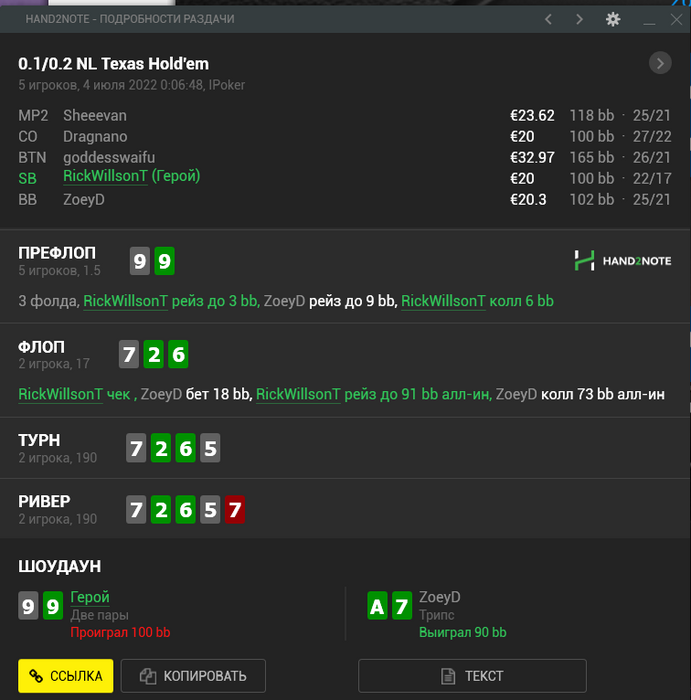
Task: Click goddesswaifu's stack €32.97
Action: (532, 158)
